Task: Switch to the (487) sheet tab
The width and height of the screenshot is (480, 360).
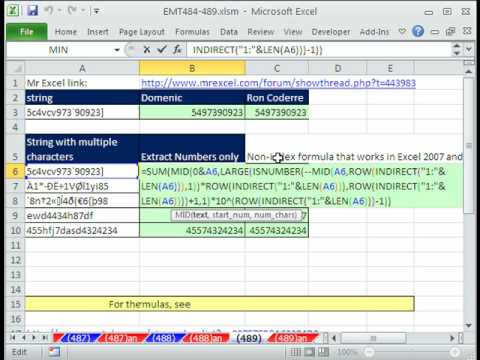Action: [78, 338]
